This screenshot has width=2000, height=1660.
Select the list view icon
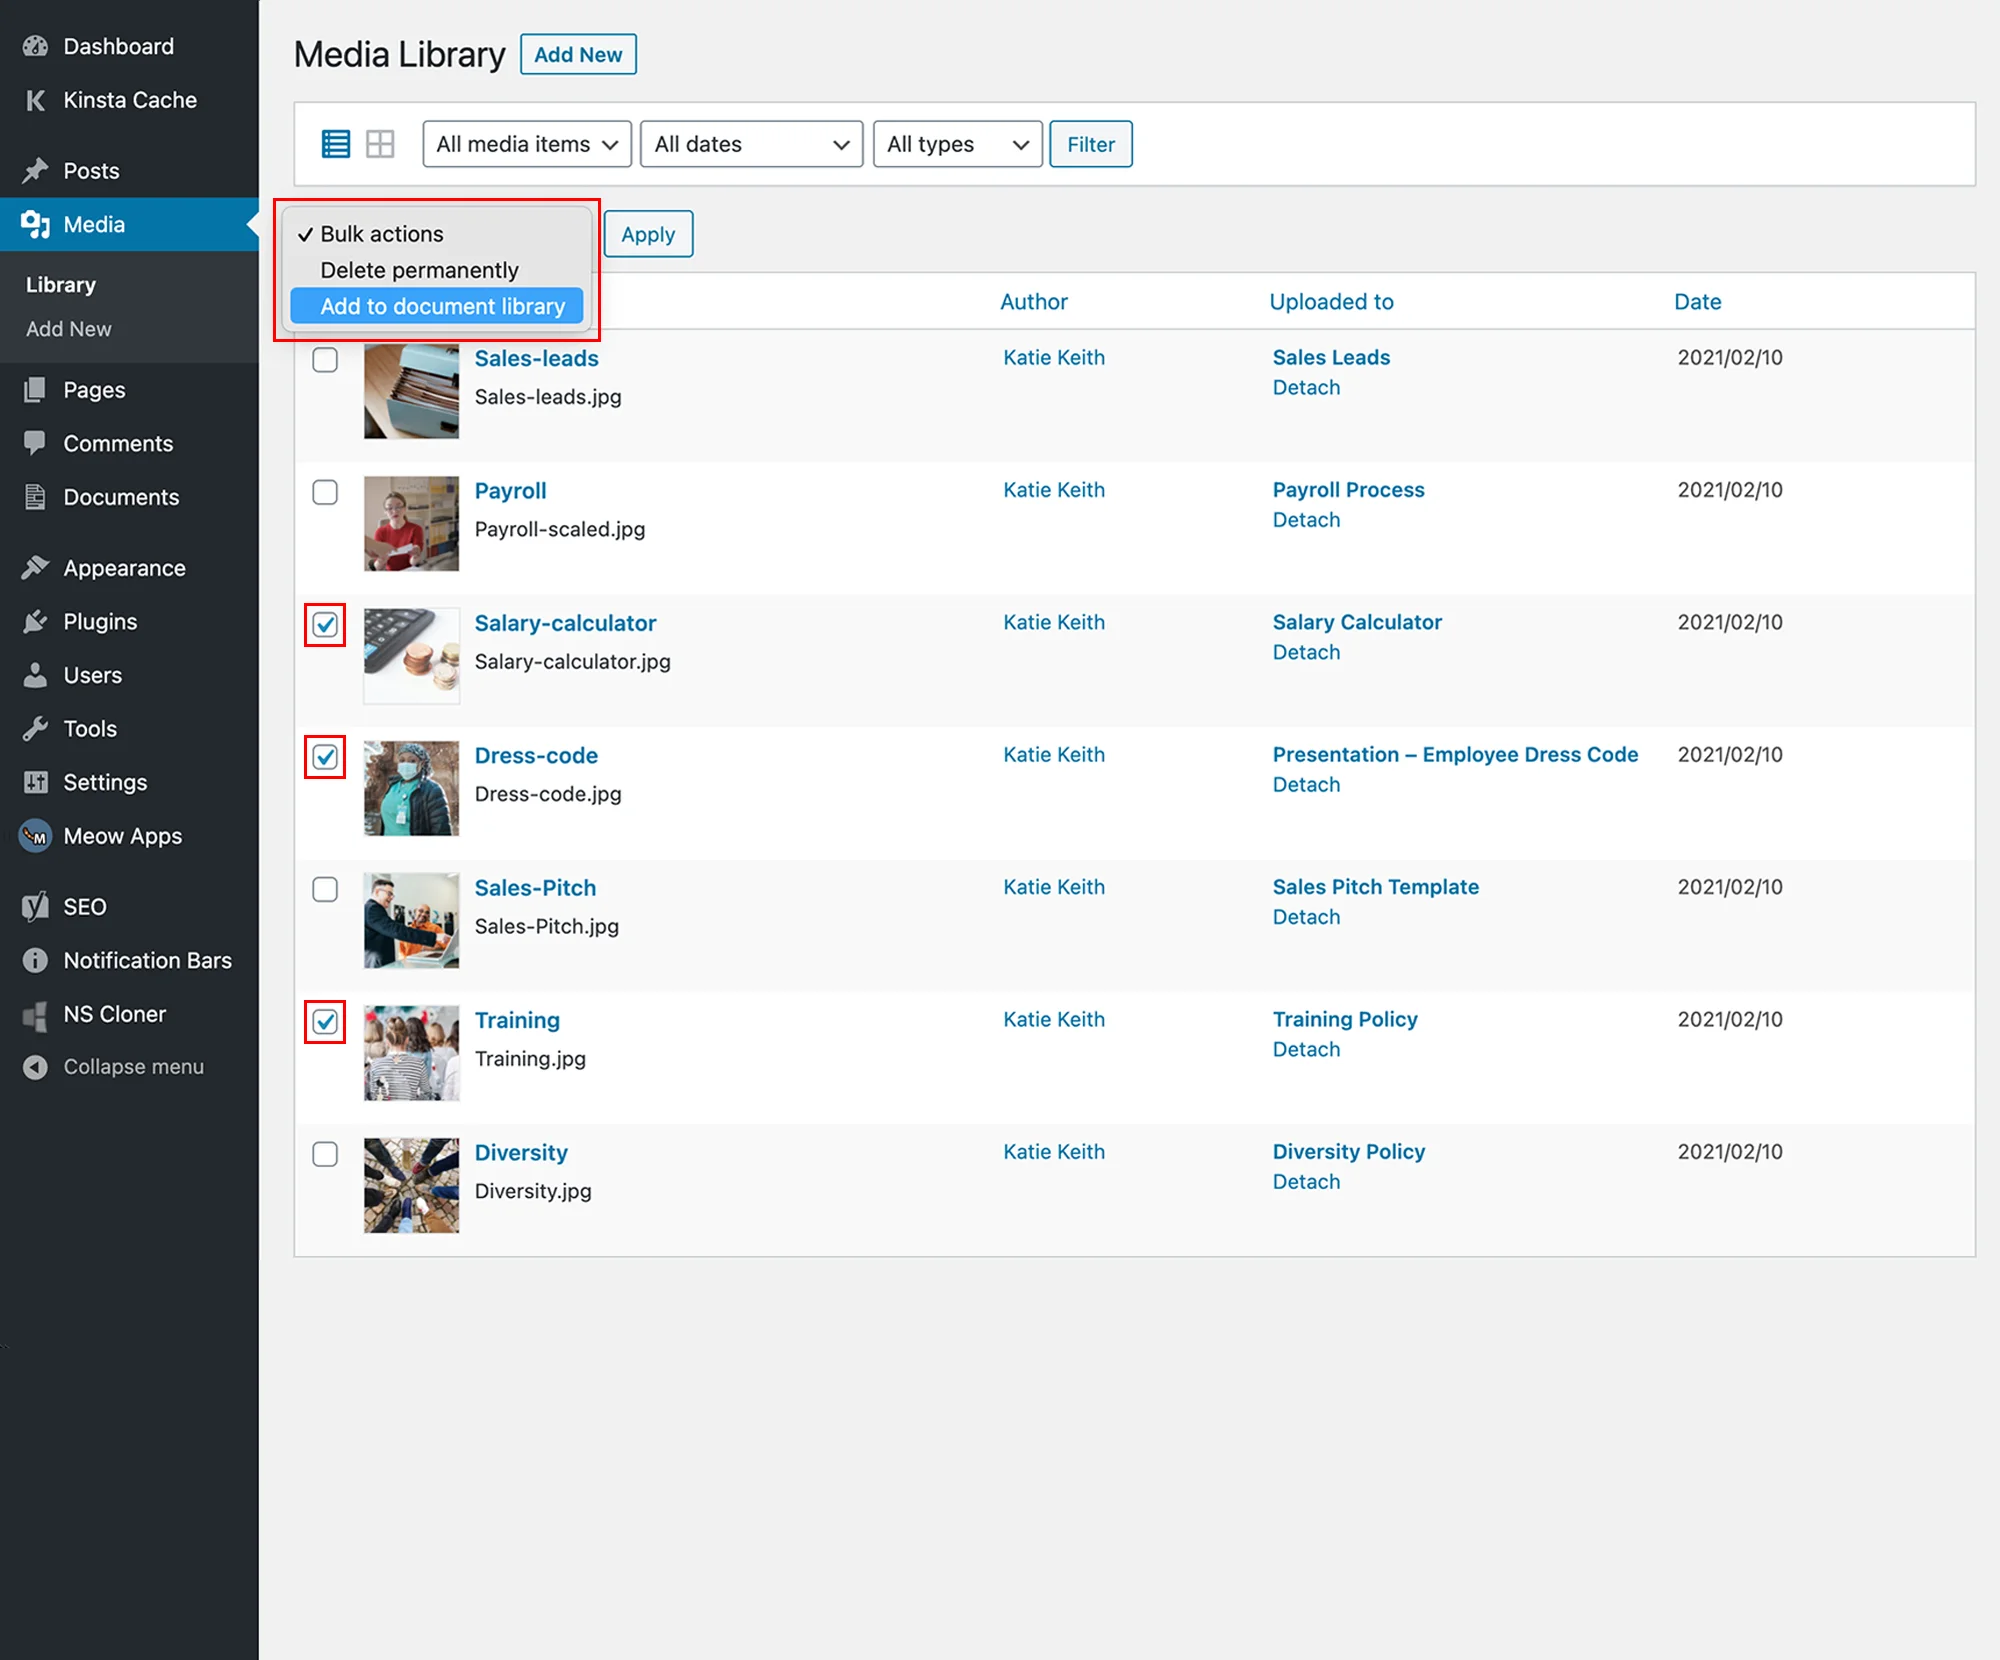click(336, 143)
